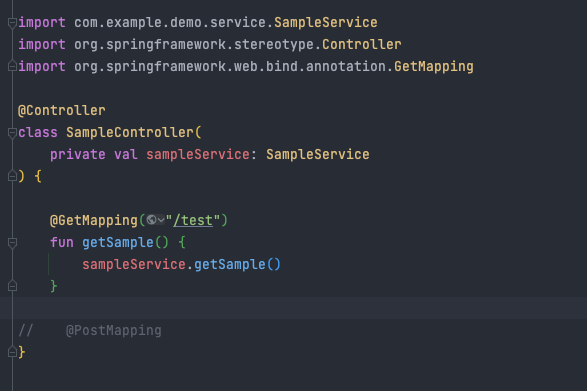Click GetMapping in the annotation import
587x391 pixels.
pyautogui.click(x=434, y=67)
